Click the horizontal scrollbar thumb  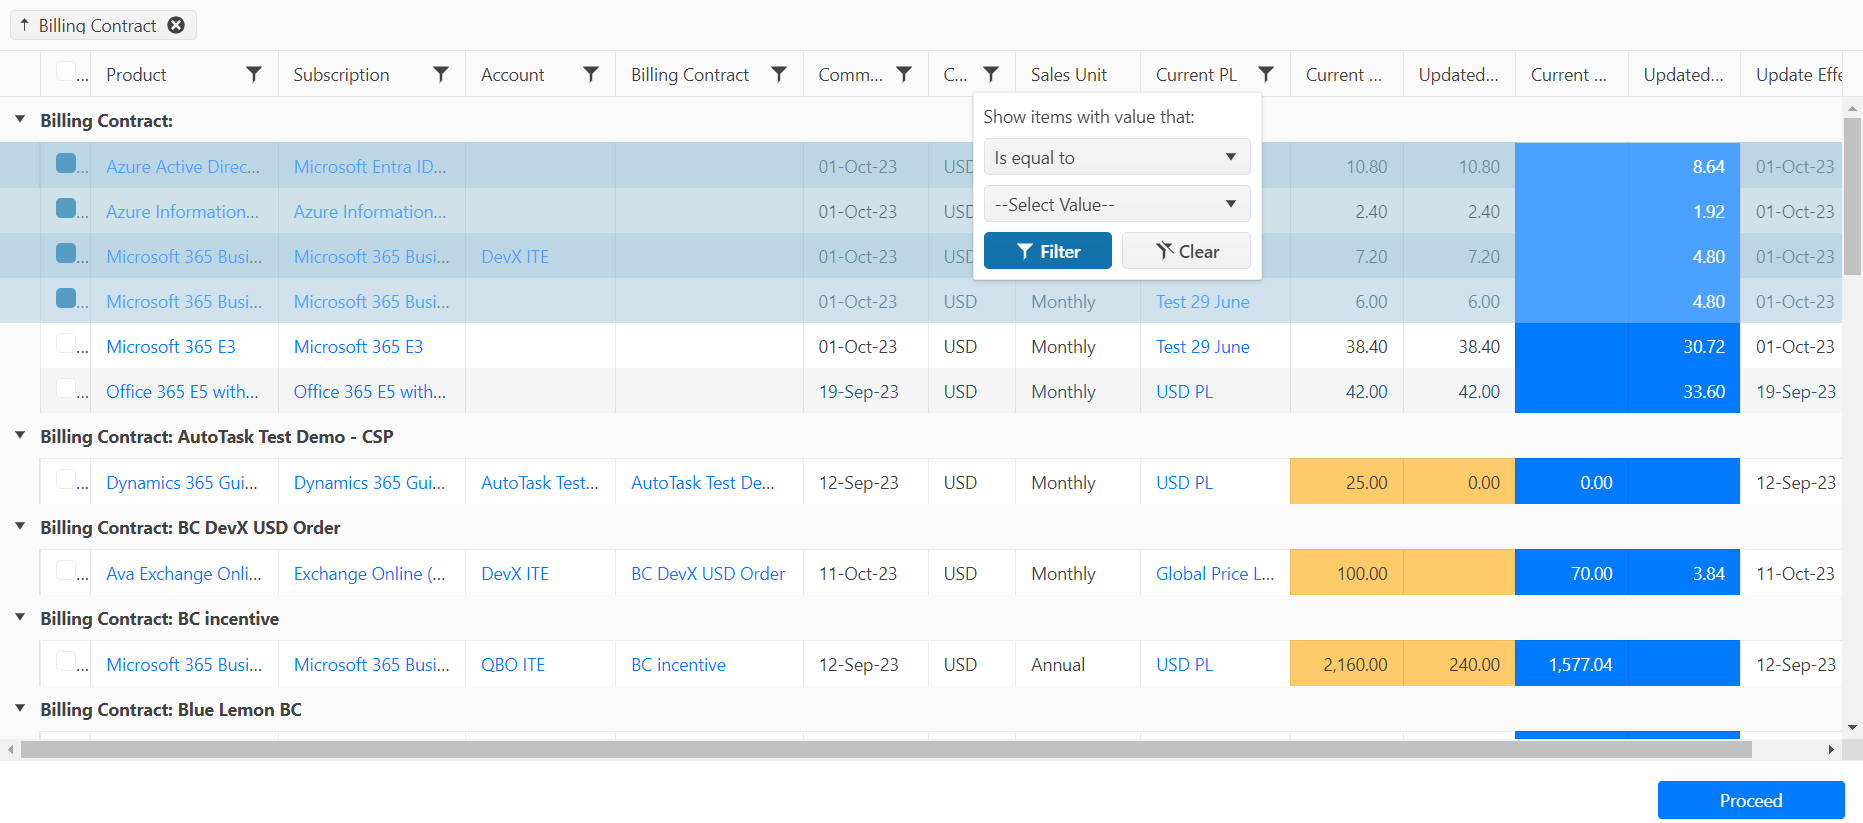886,749
